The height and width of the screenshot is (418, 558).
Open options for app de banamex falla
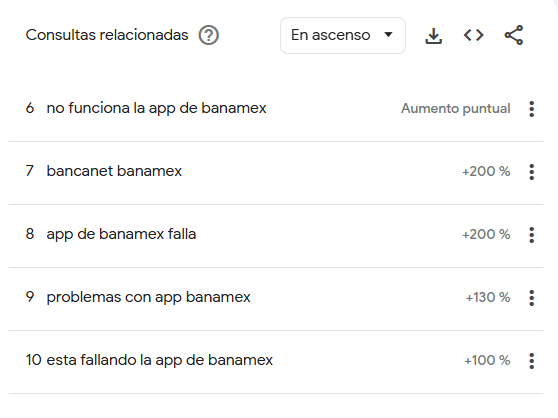tap(532, 235)
